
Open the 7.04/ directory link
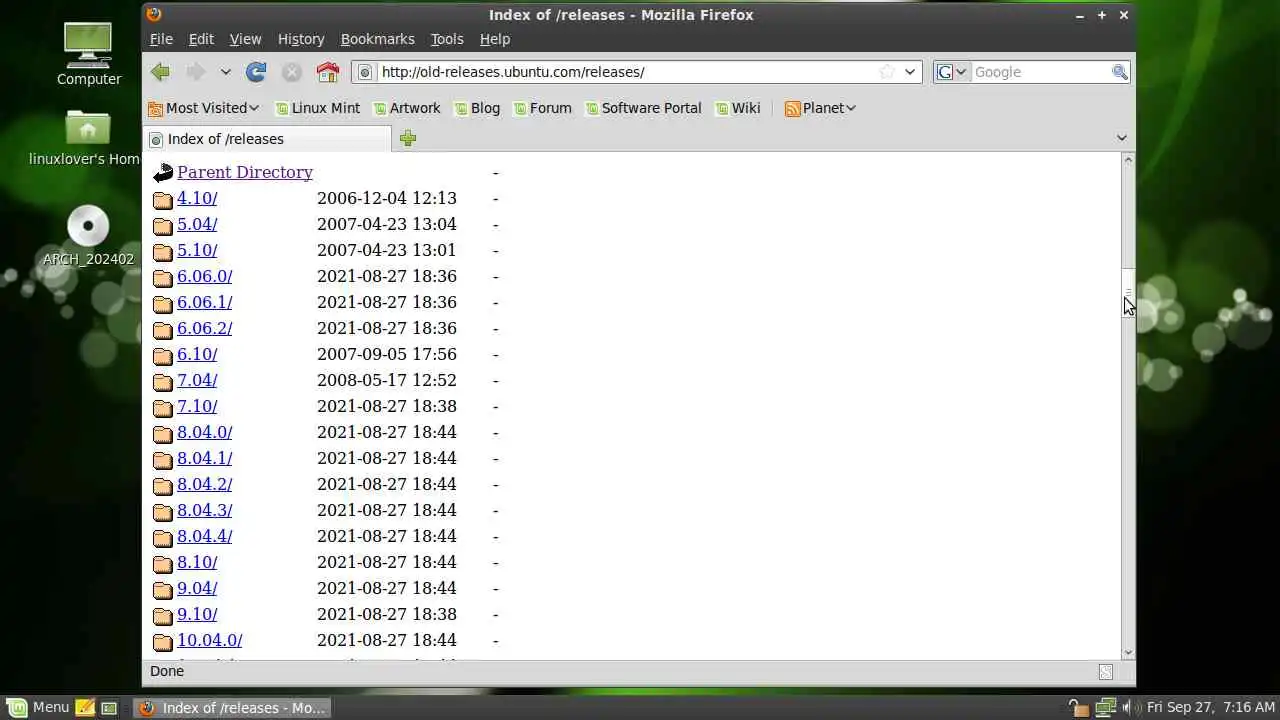(x=197, y=380)
